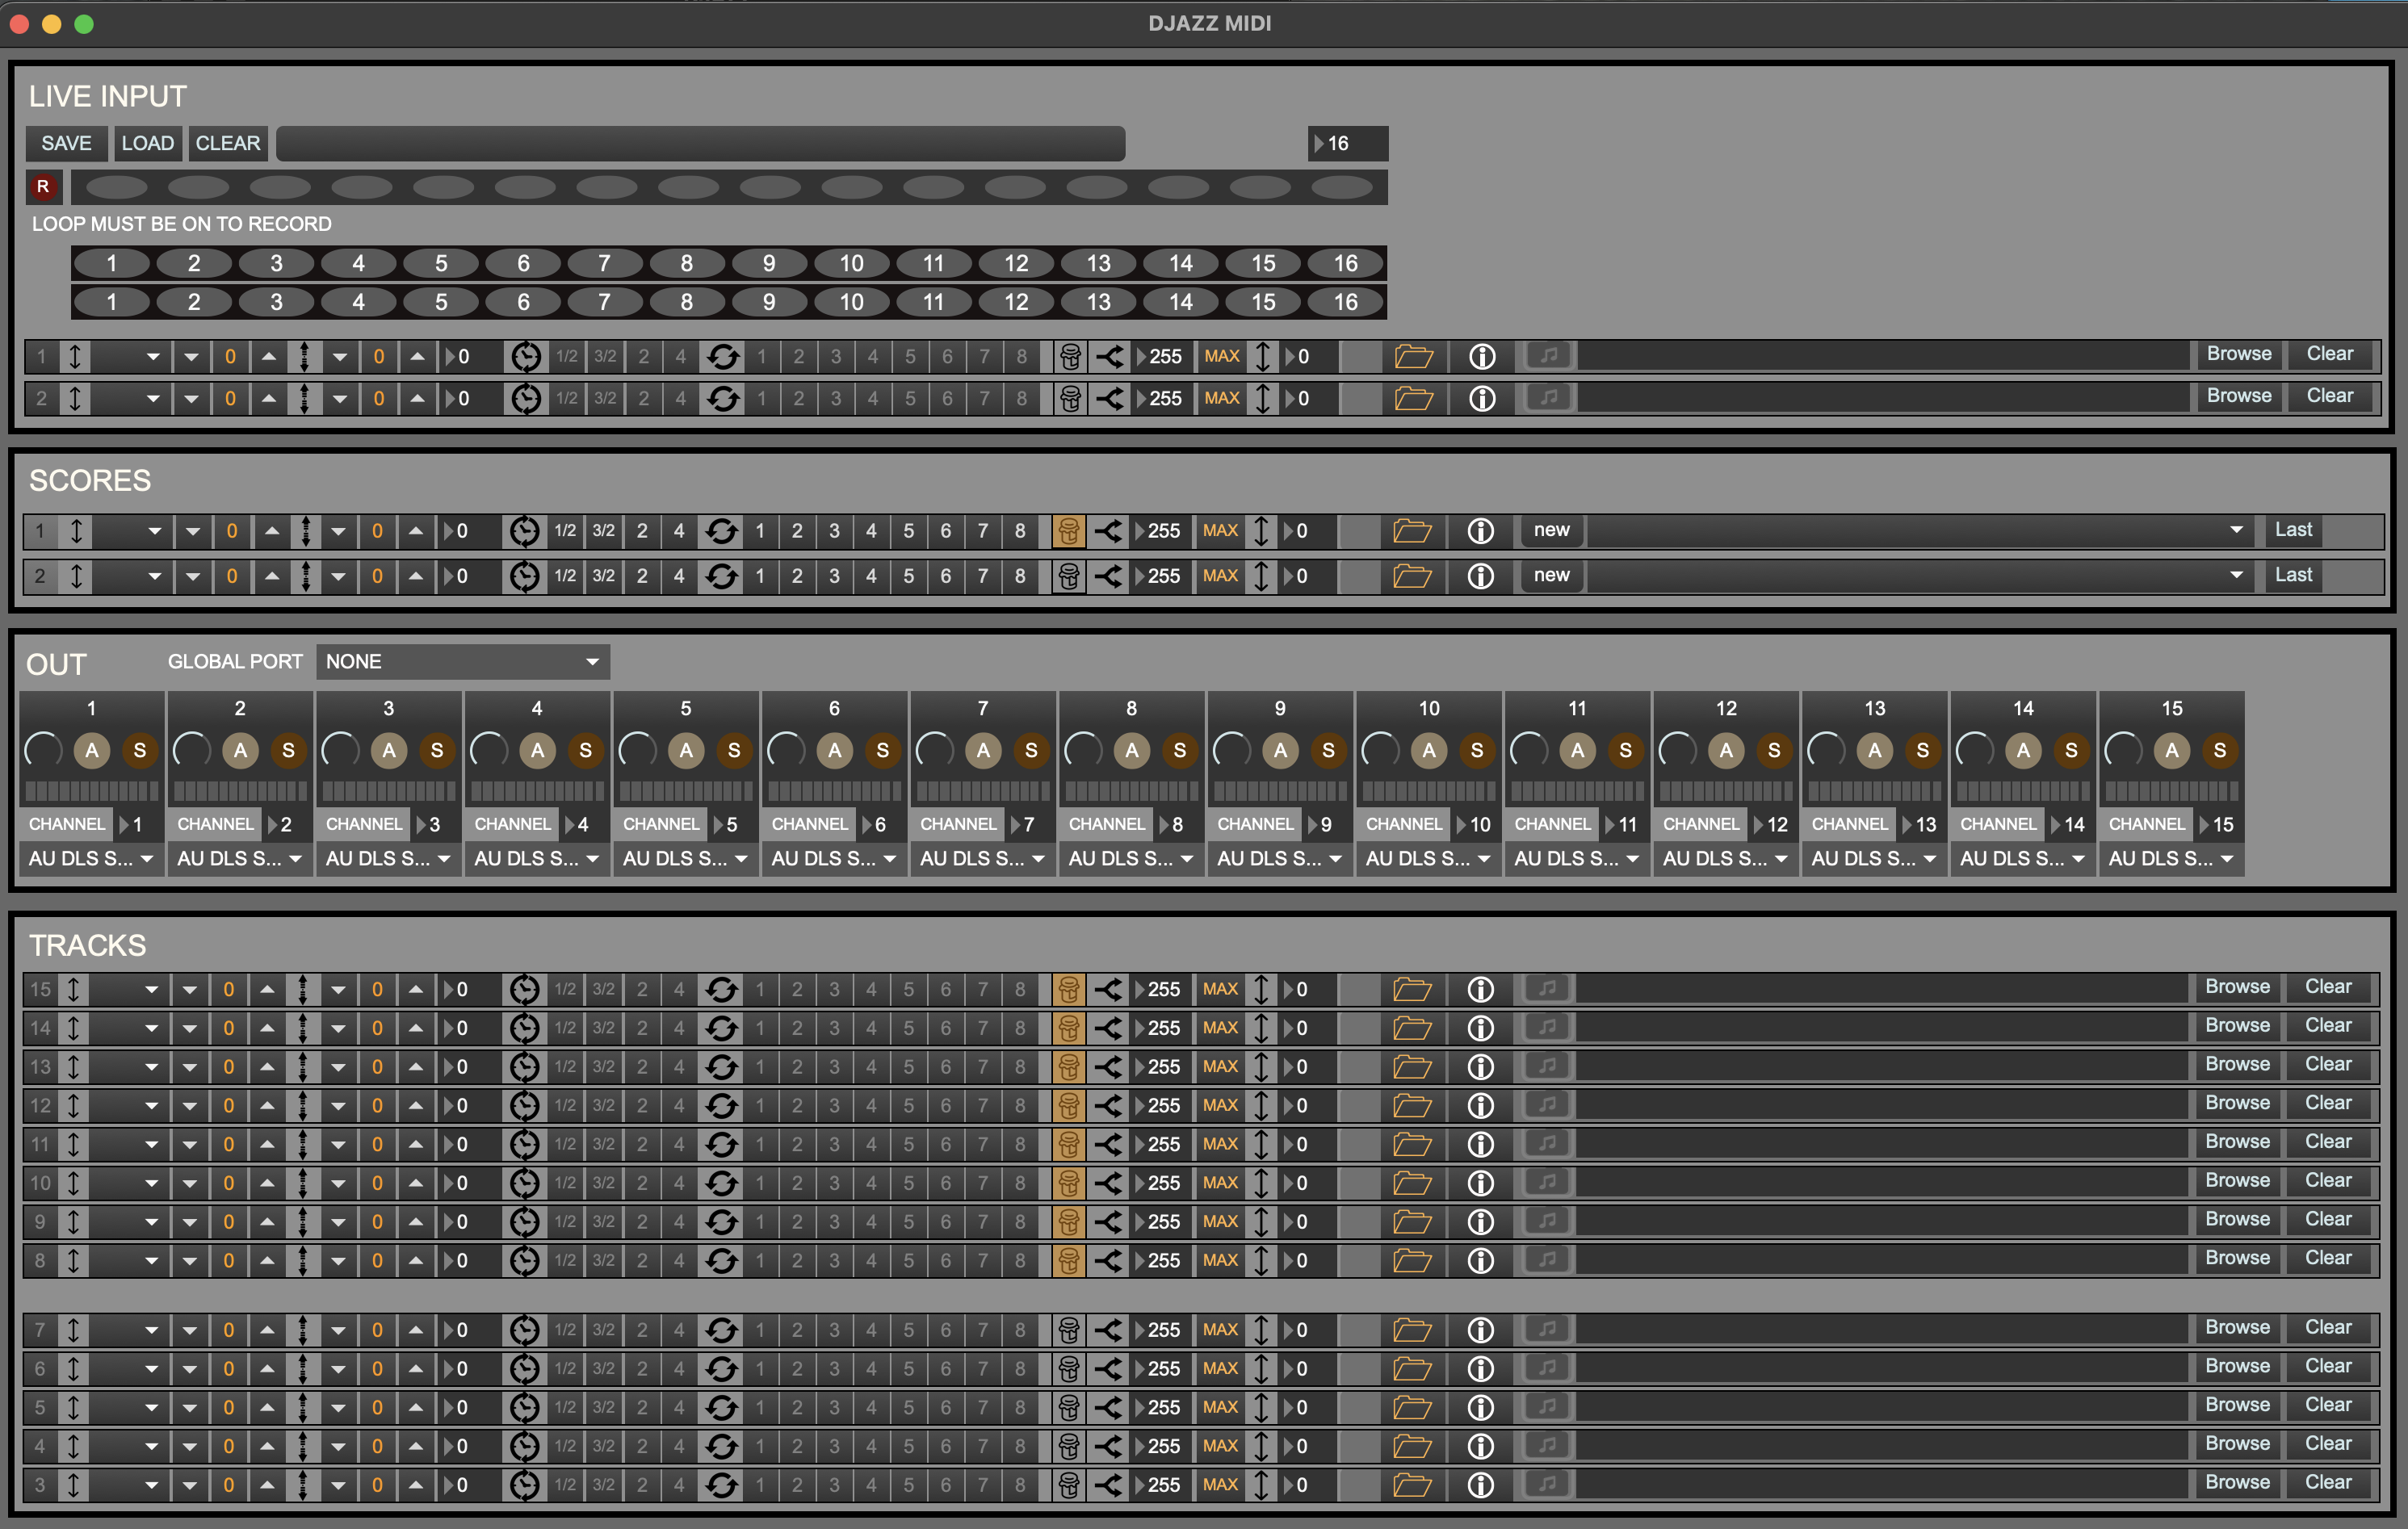Click clock speed icon in track 5 row

[525, 1408]
